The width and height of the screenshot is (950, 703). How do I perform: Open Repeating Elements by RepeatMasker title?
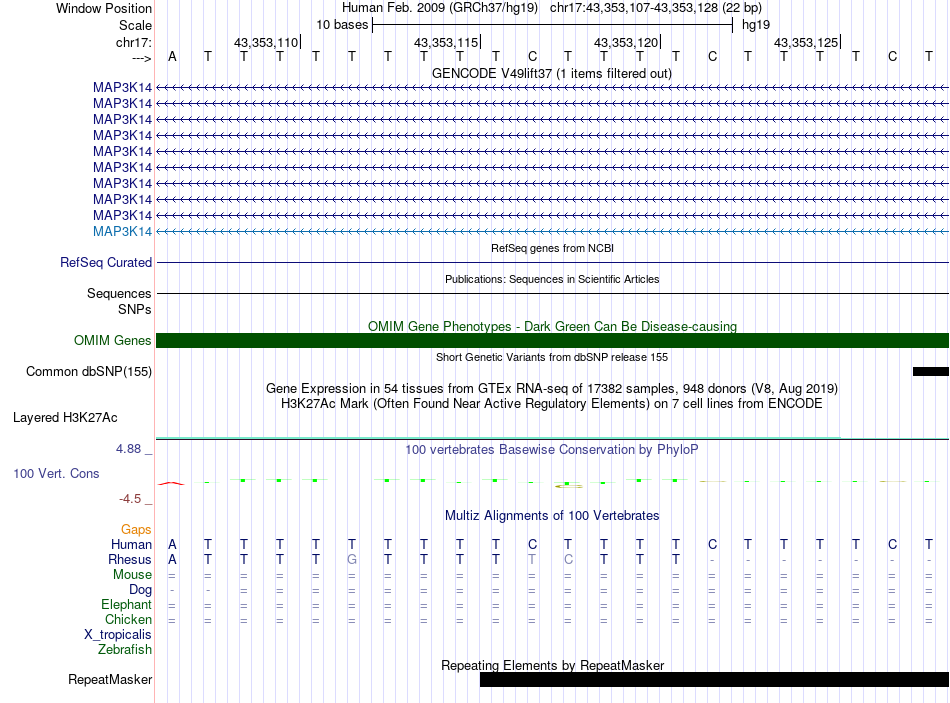[552, 665]
